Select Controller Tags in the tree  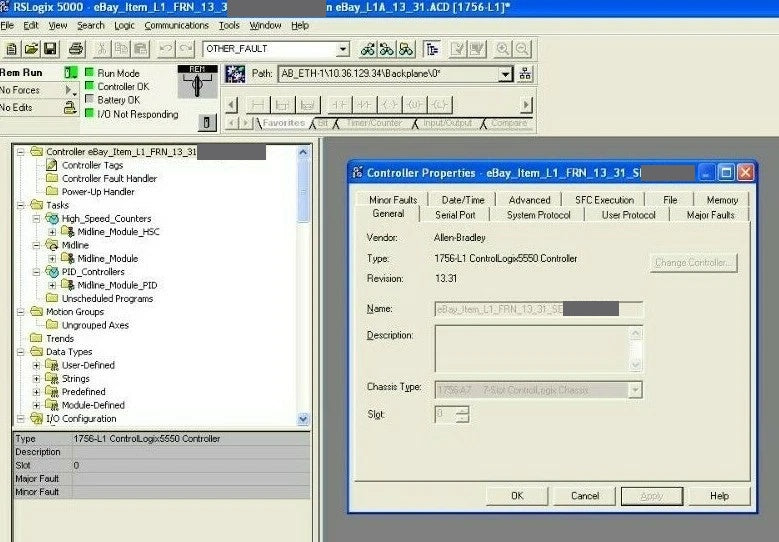[x=92, y=165]
